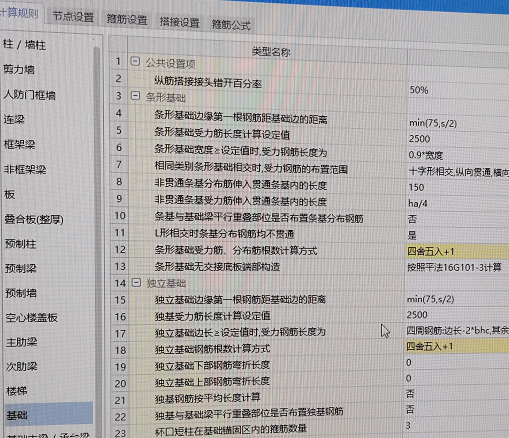Image resolution: width=509 pixels, height=438 pixels.
Task: Select the 预制梁 category
Action: point(21,268)
